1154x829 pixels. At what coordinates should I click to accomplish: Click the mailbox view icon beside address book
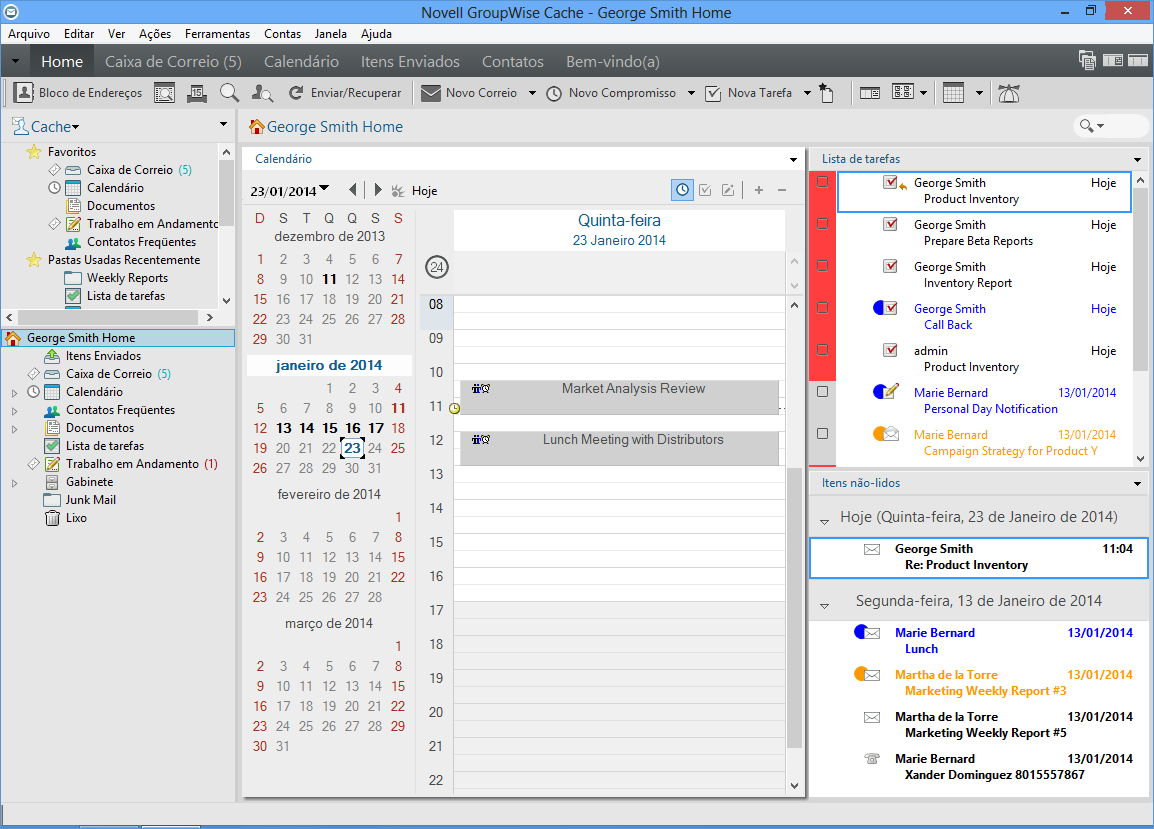[x=164, y=93]
